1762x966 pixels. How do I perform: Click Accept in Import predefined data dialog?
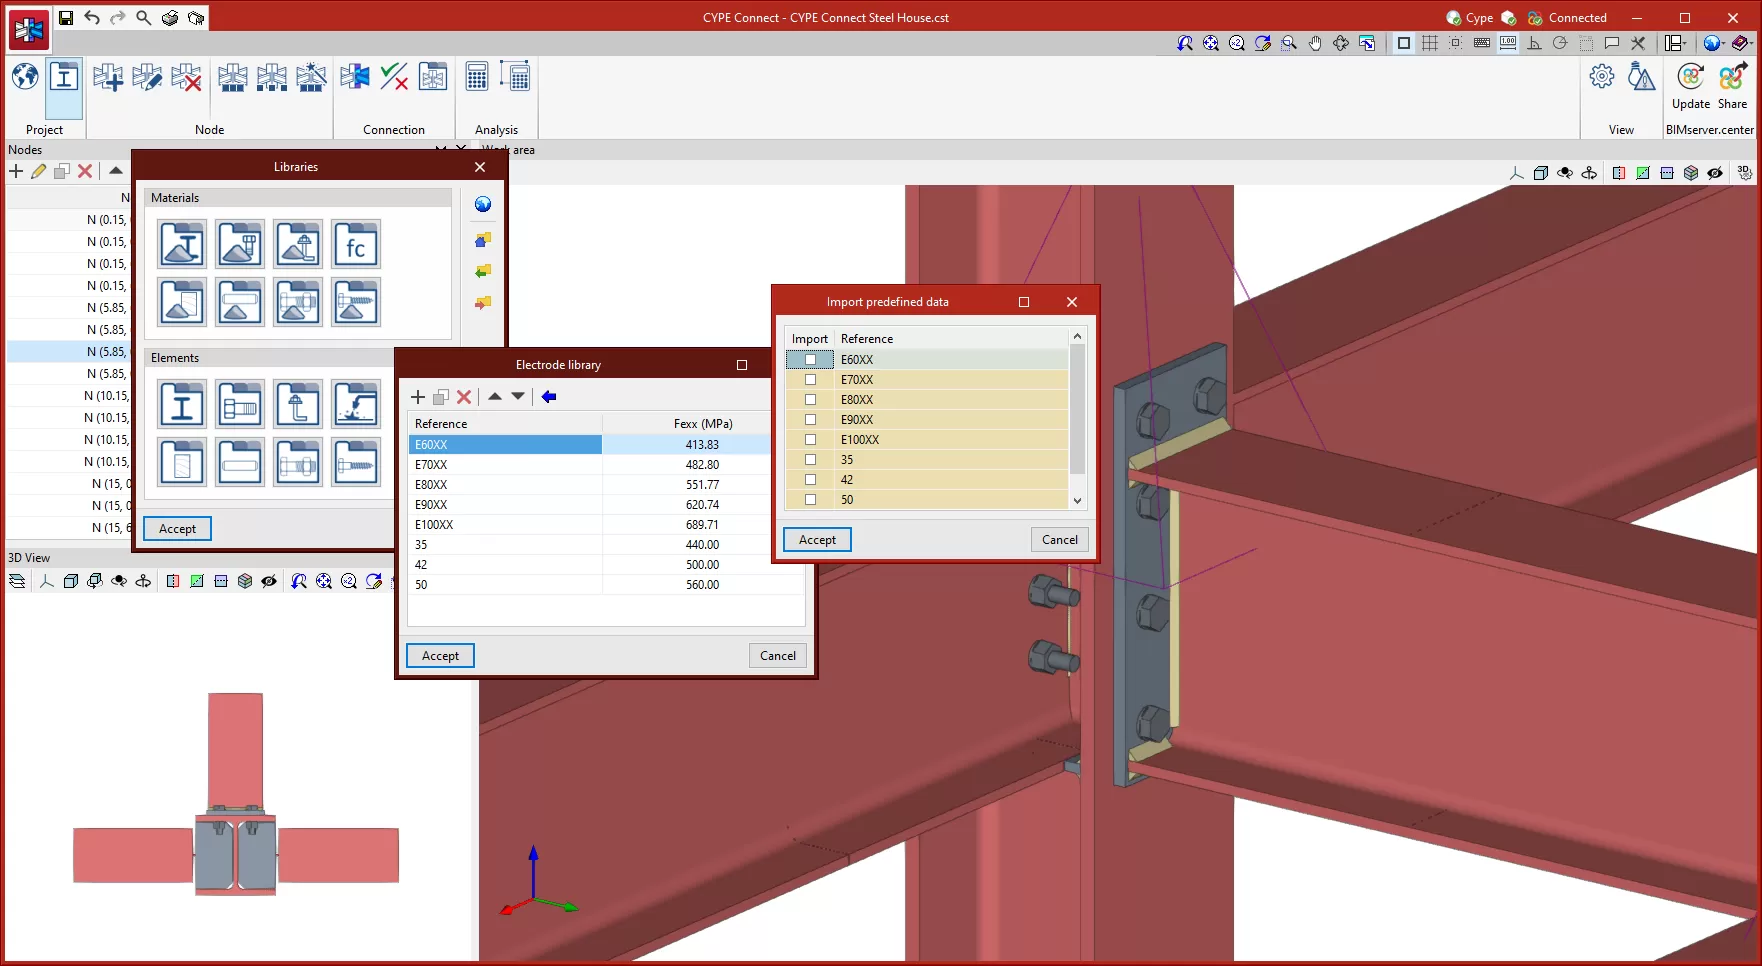[x=817, y=540]
